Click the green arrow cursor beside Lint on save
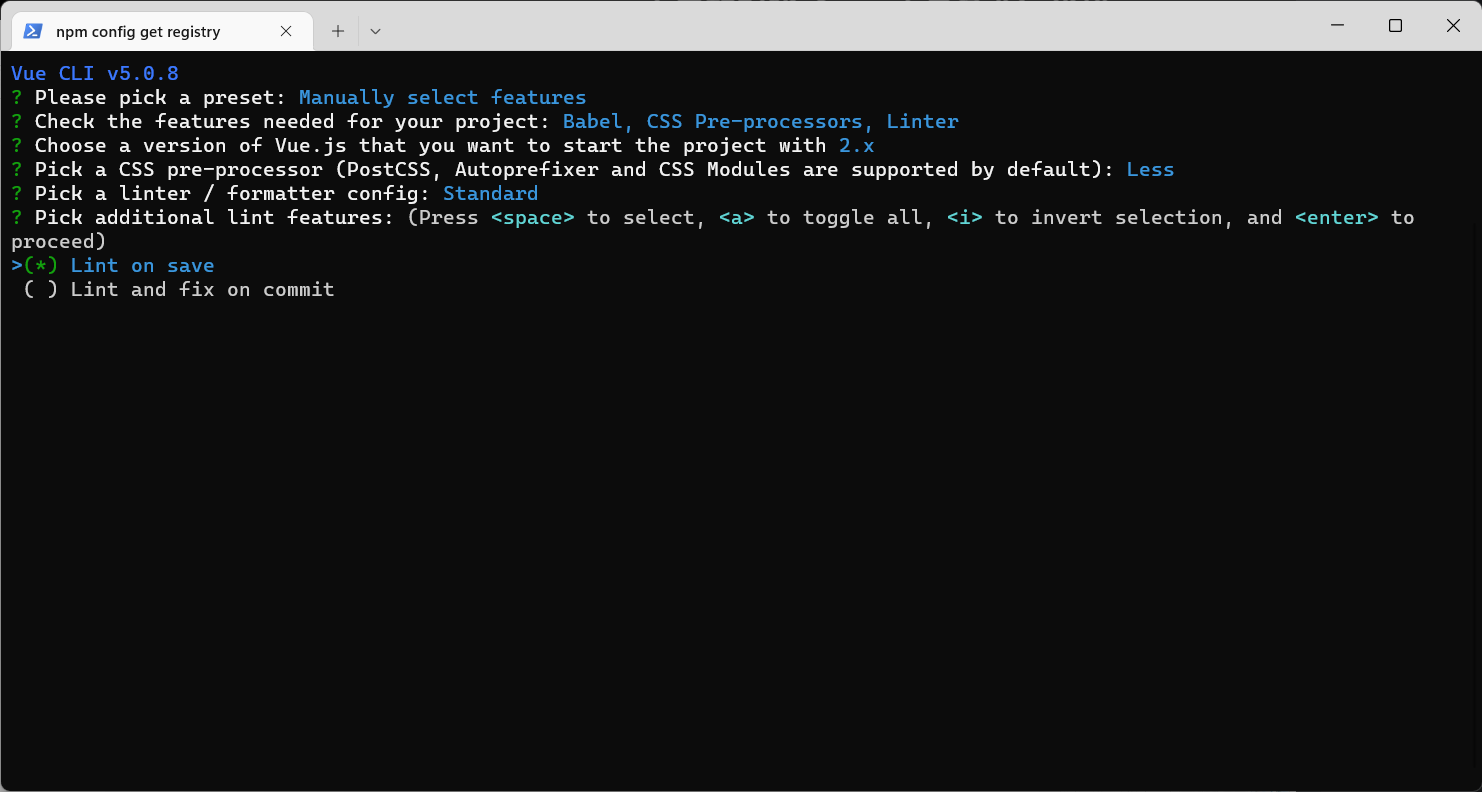 [x=17, y=265]
